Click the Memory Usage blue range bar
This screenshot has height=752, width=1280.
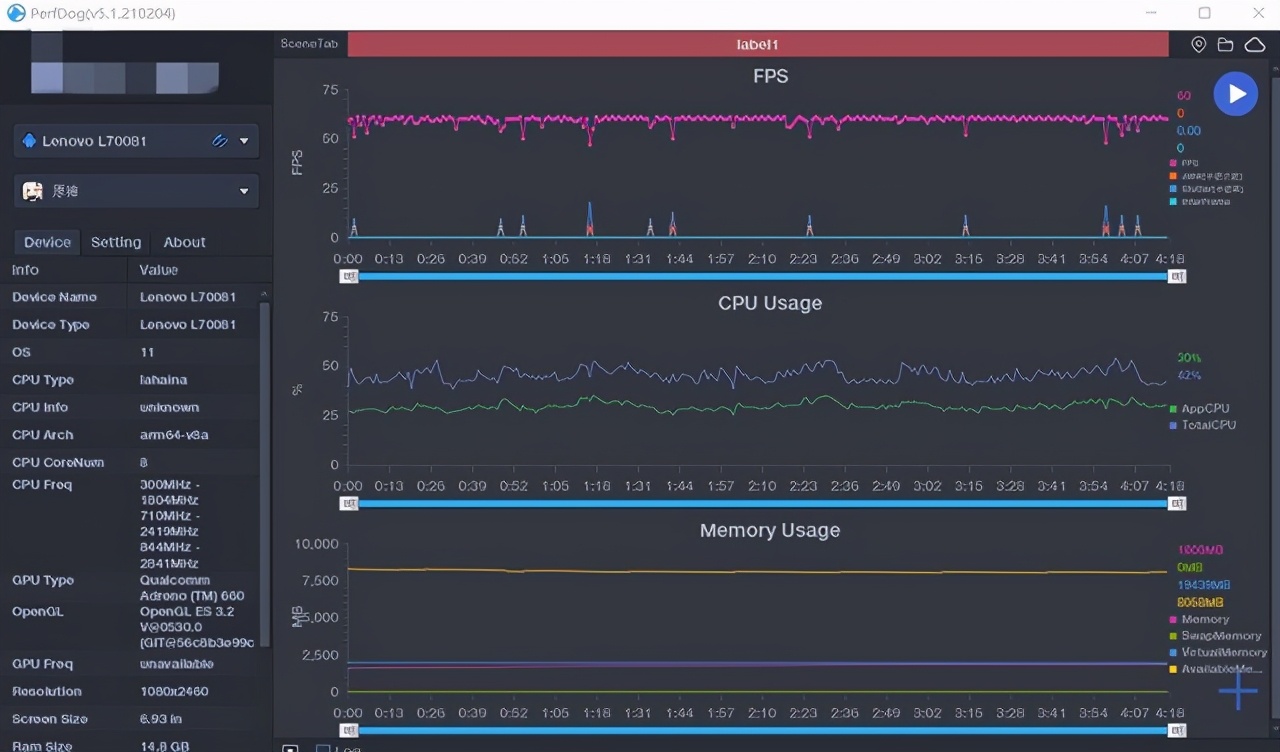[x=763, y=731]
